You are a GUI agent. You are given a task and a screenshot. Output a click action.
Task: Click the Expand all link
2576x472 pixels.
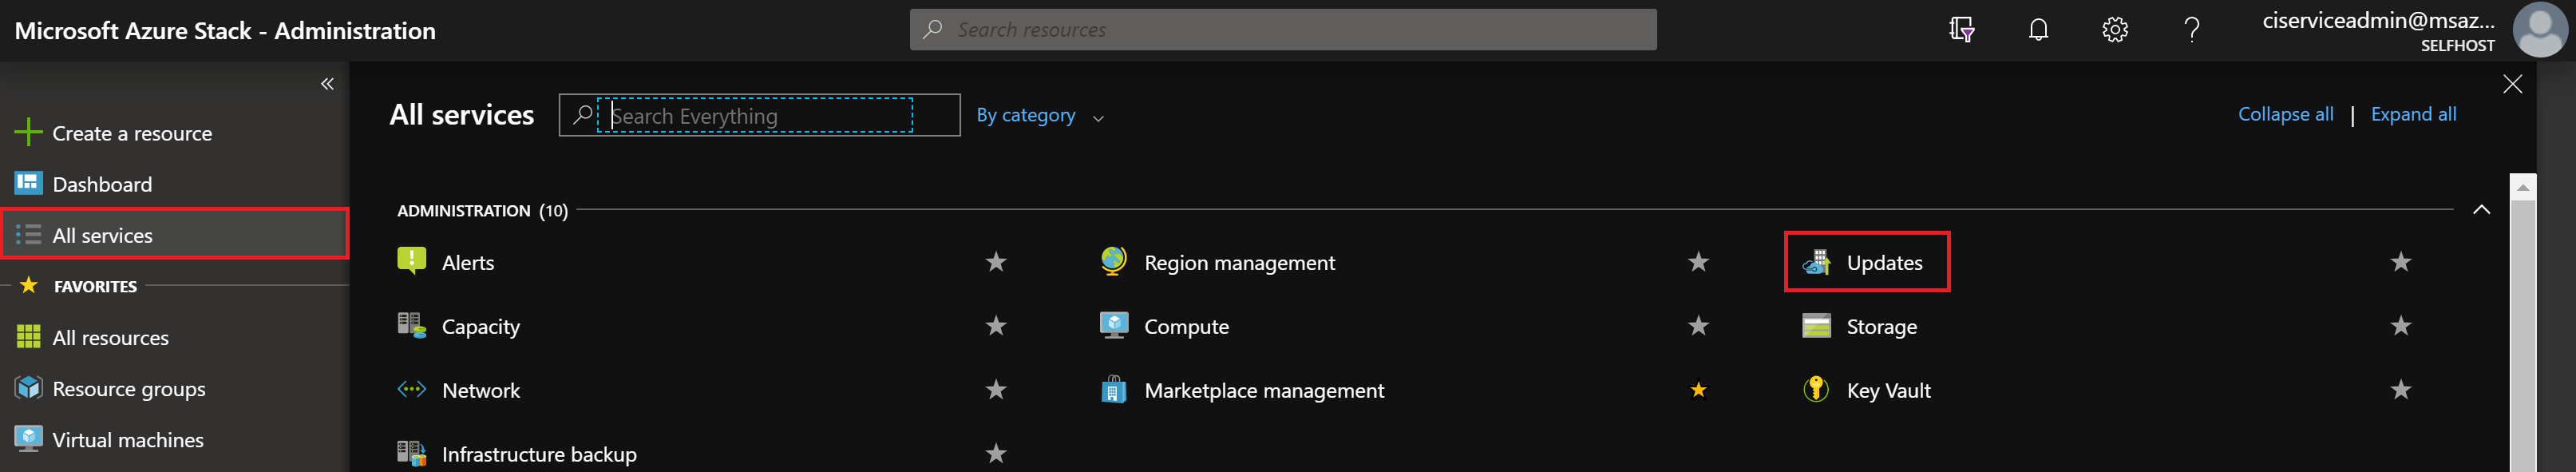click(2413, 114)
